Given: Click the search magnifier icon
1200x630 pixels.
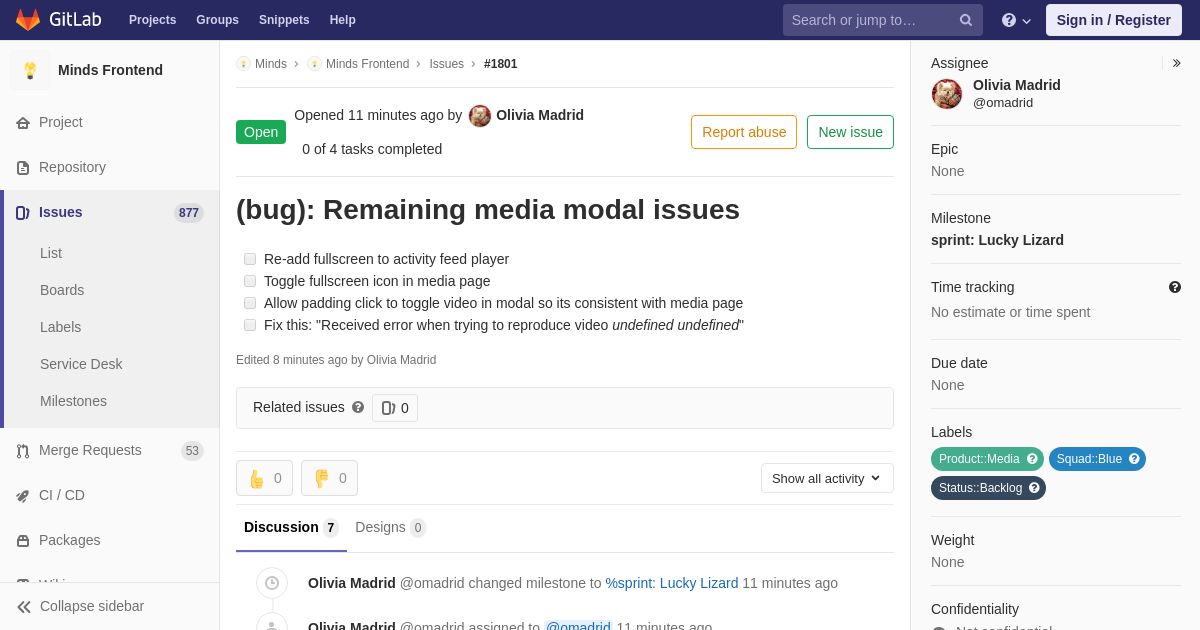Looking at the screenshot, I should point(966,20).
